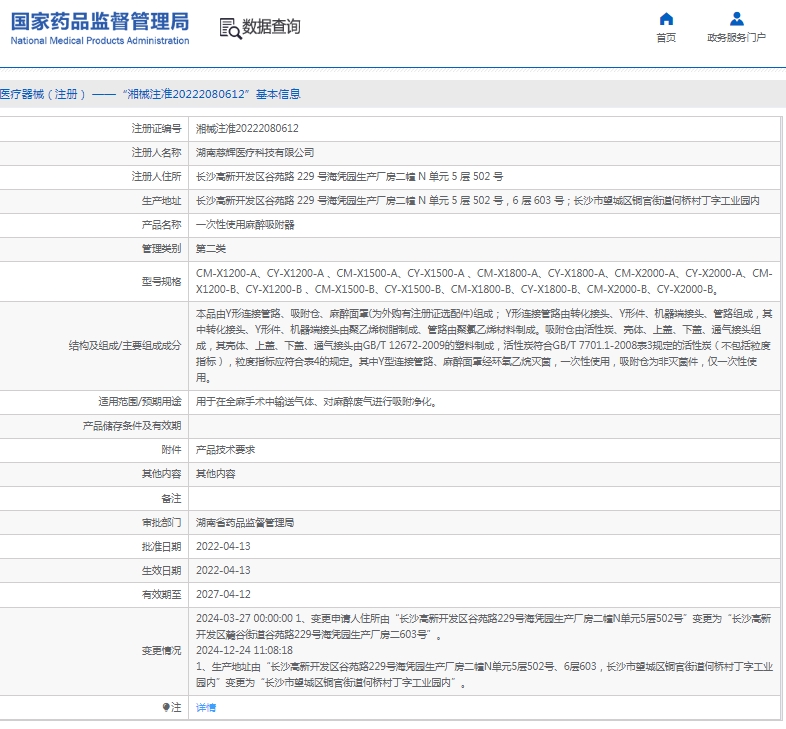The width and height of the screenshot is (786, 729).
Task: Select registration number 湘械注准20222080612 value
Action: point(247,128)
